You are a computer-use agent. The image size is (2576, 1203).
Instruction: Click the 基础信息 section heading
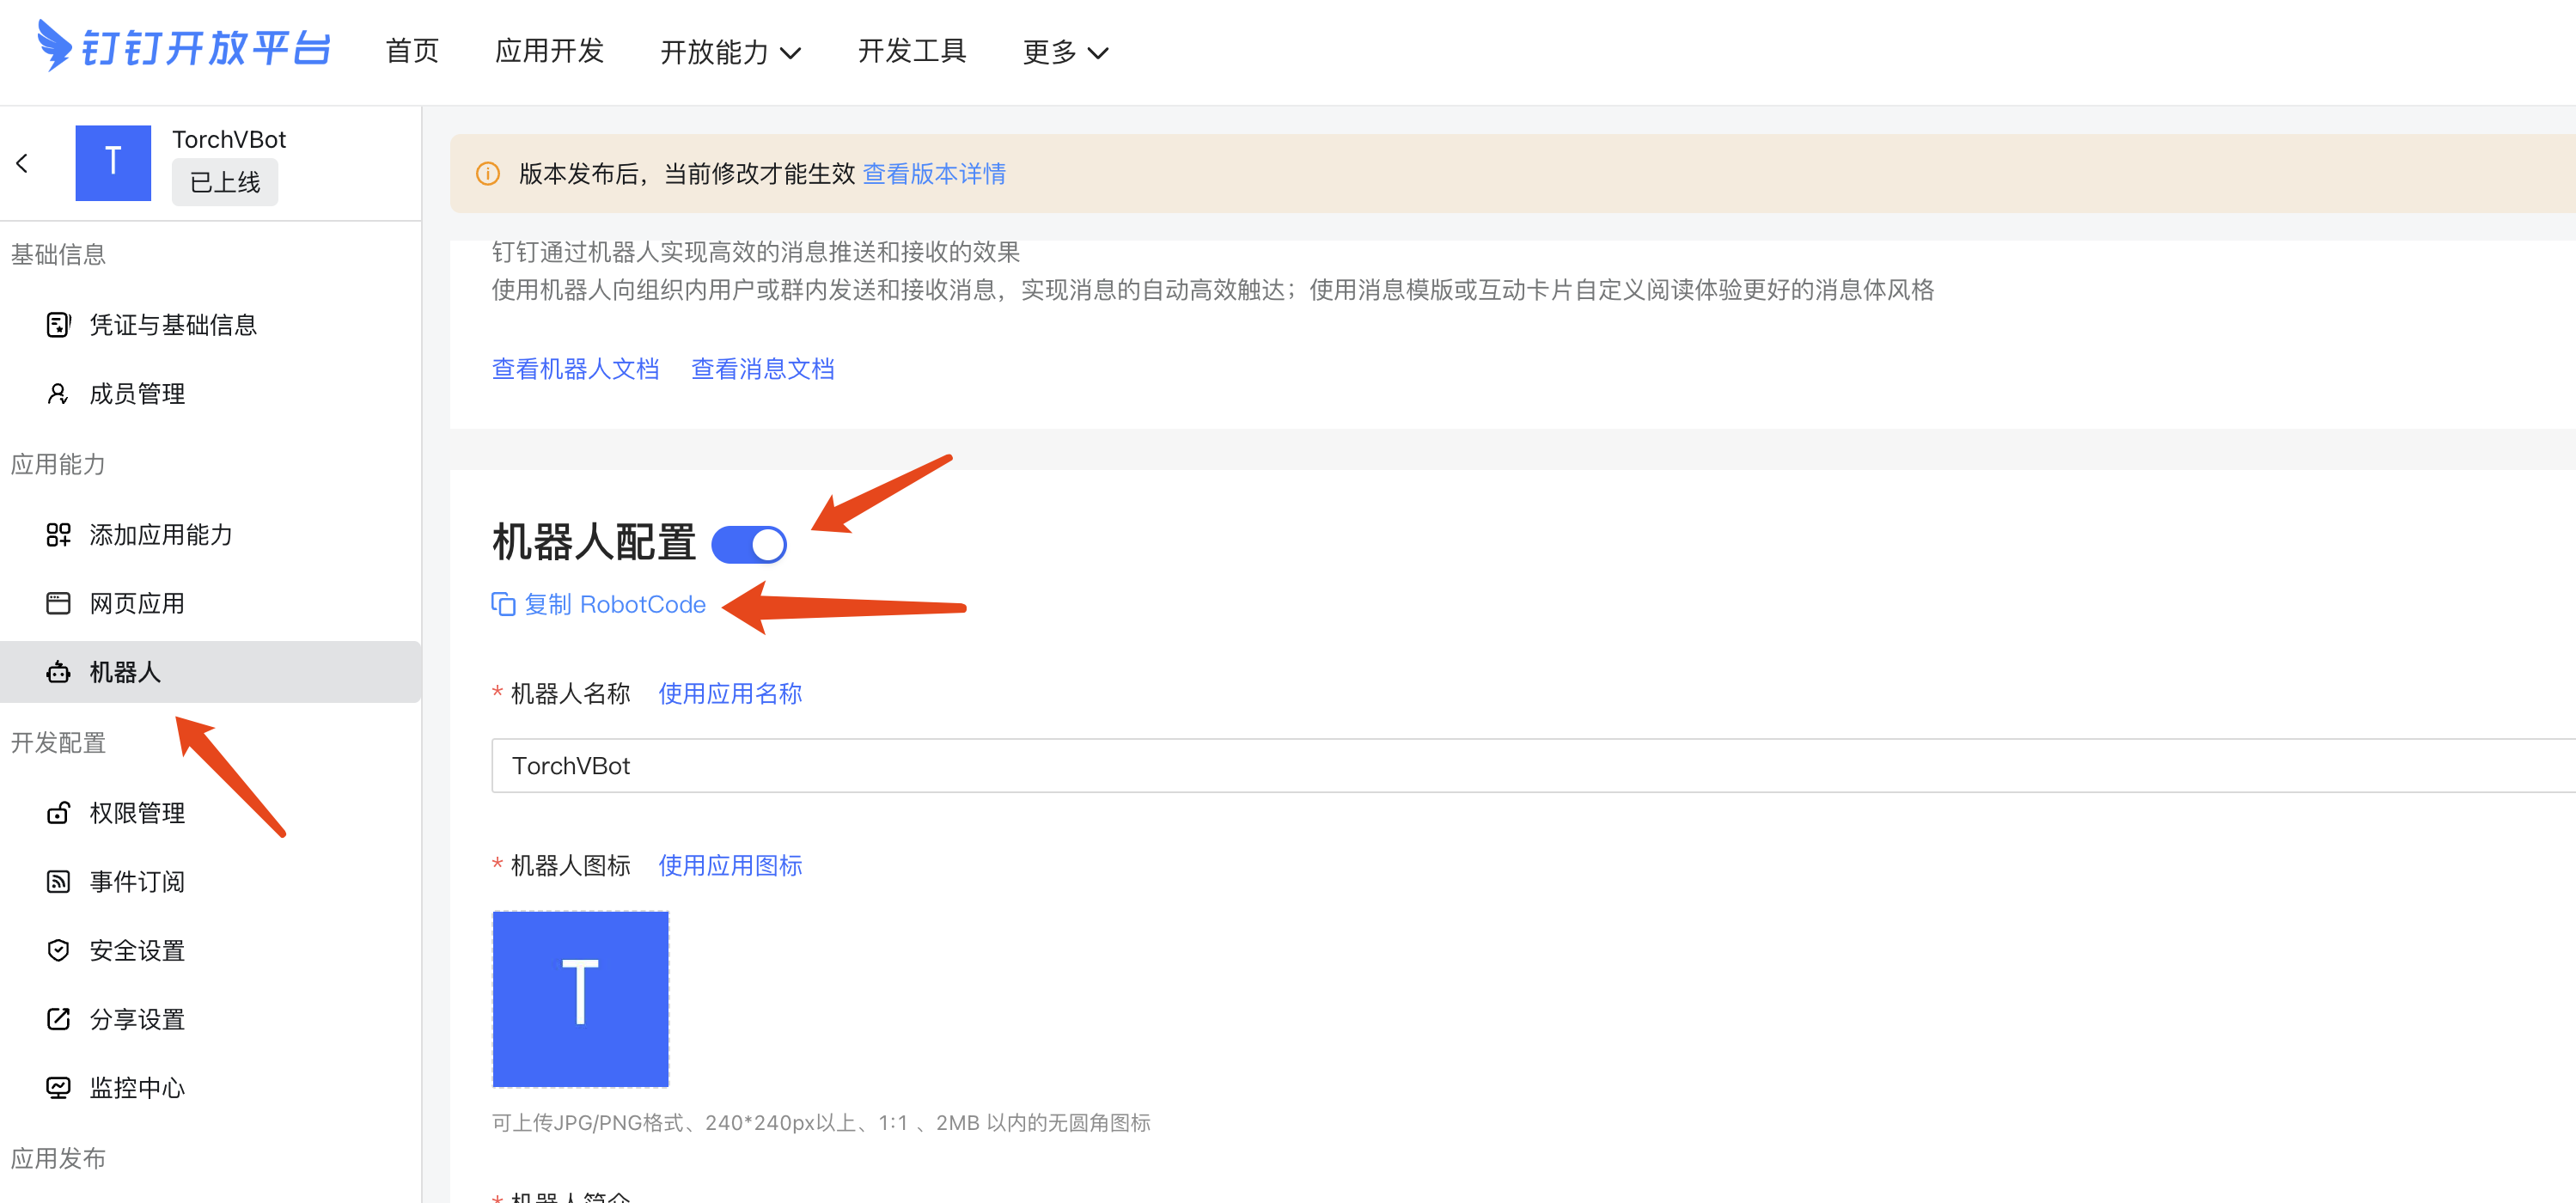coord(58,254)
